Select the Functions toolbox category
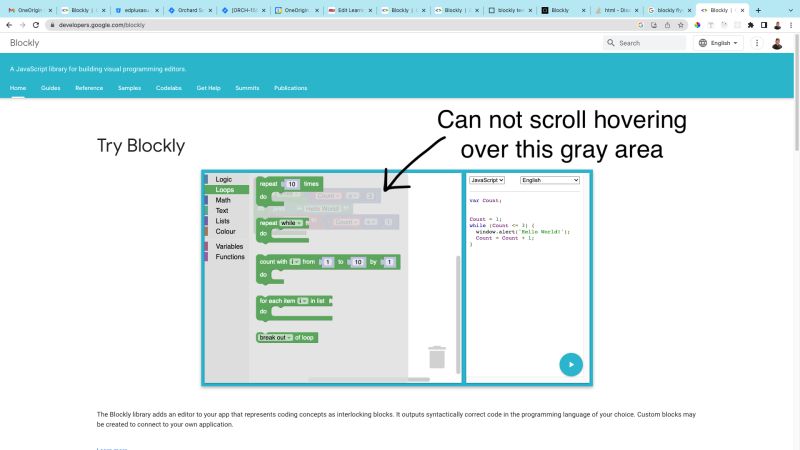 click(x=227, y=257)
